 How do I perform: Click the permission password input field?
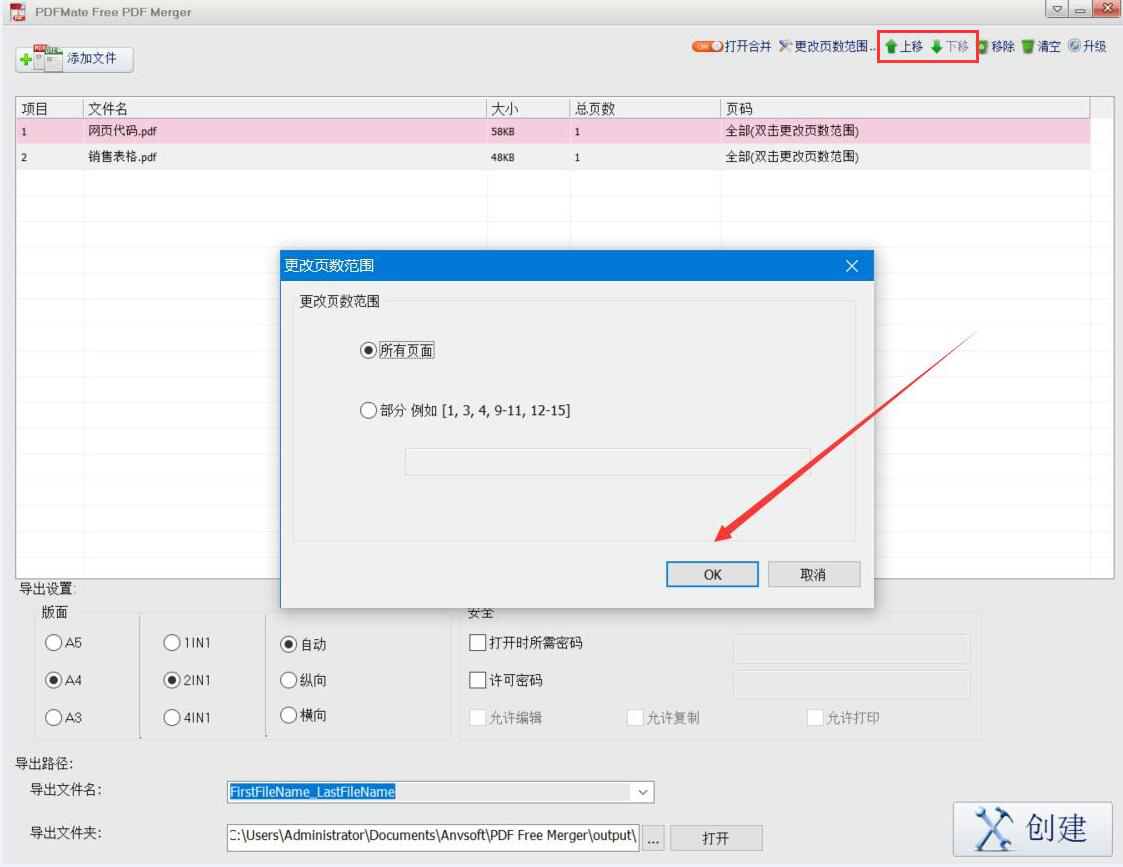852,684
